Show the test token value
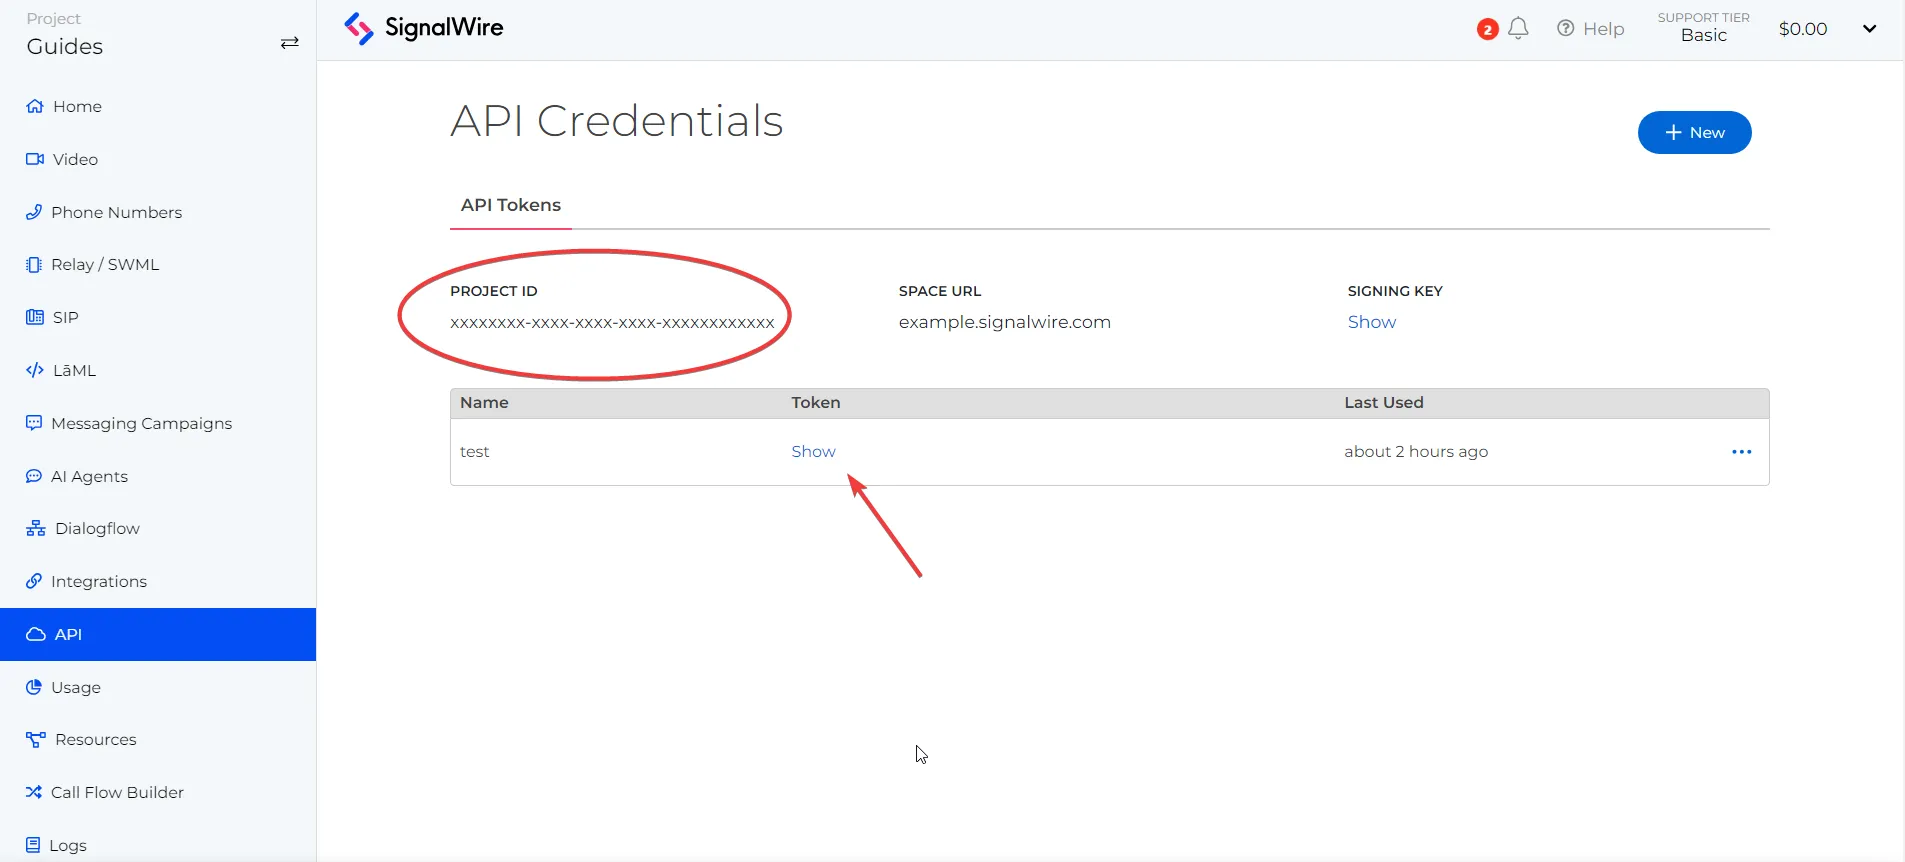This screenshot has height=862, width=1905. click(x=813, y=452)
